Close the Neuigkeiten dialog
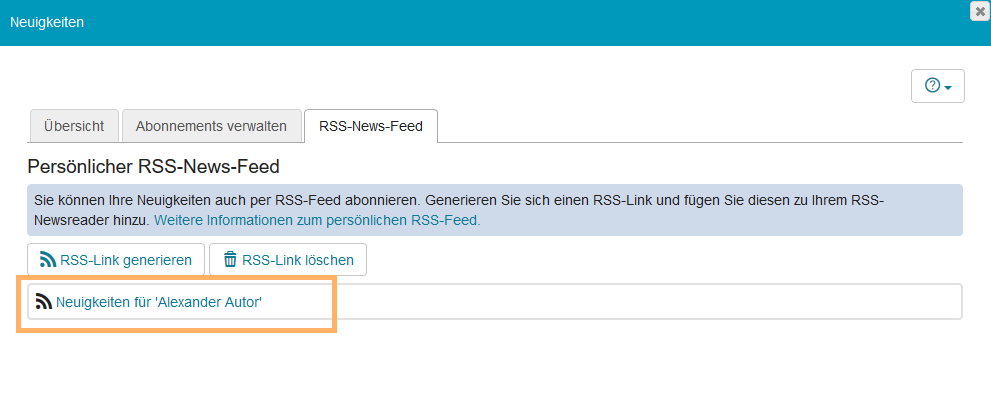This screenshot has height=394, width=991. 980,11
